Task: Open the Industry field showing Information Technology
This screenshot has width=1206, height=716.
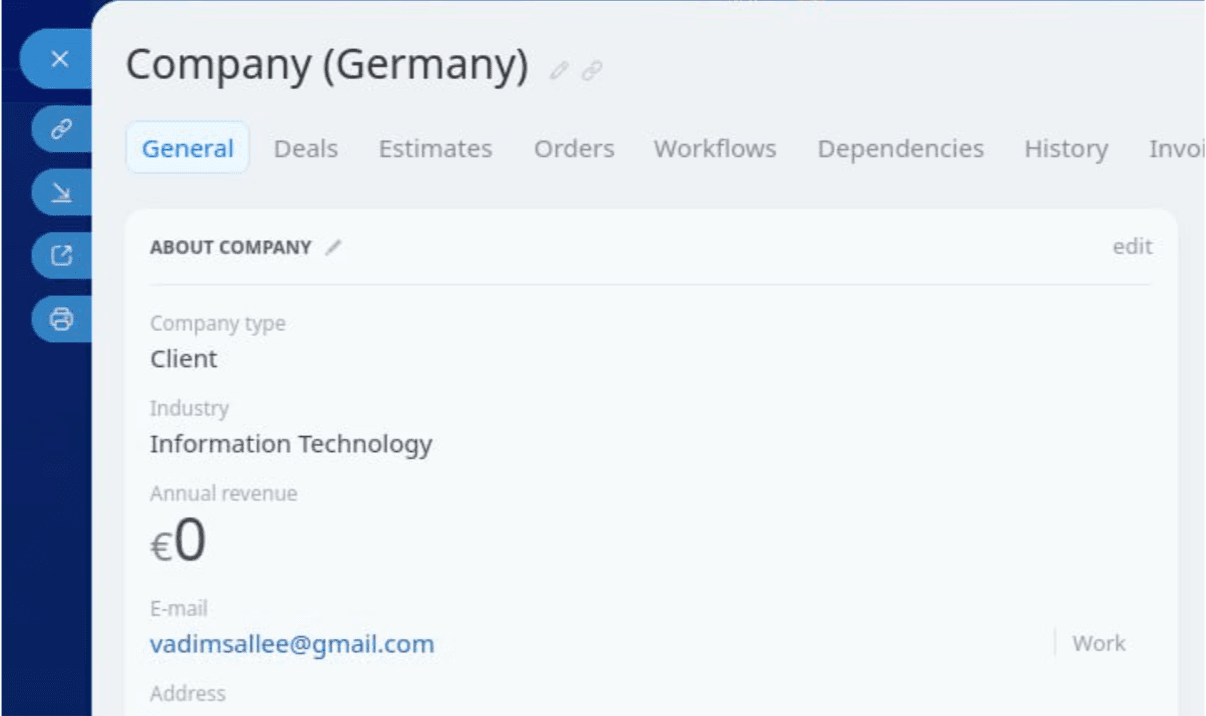Action: [x=291, y=444]
